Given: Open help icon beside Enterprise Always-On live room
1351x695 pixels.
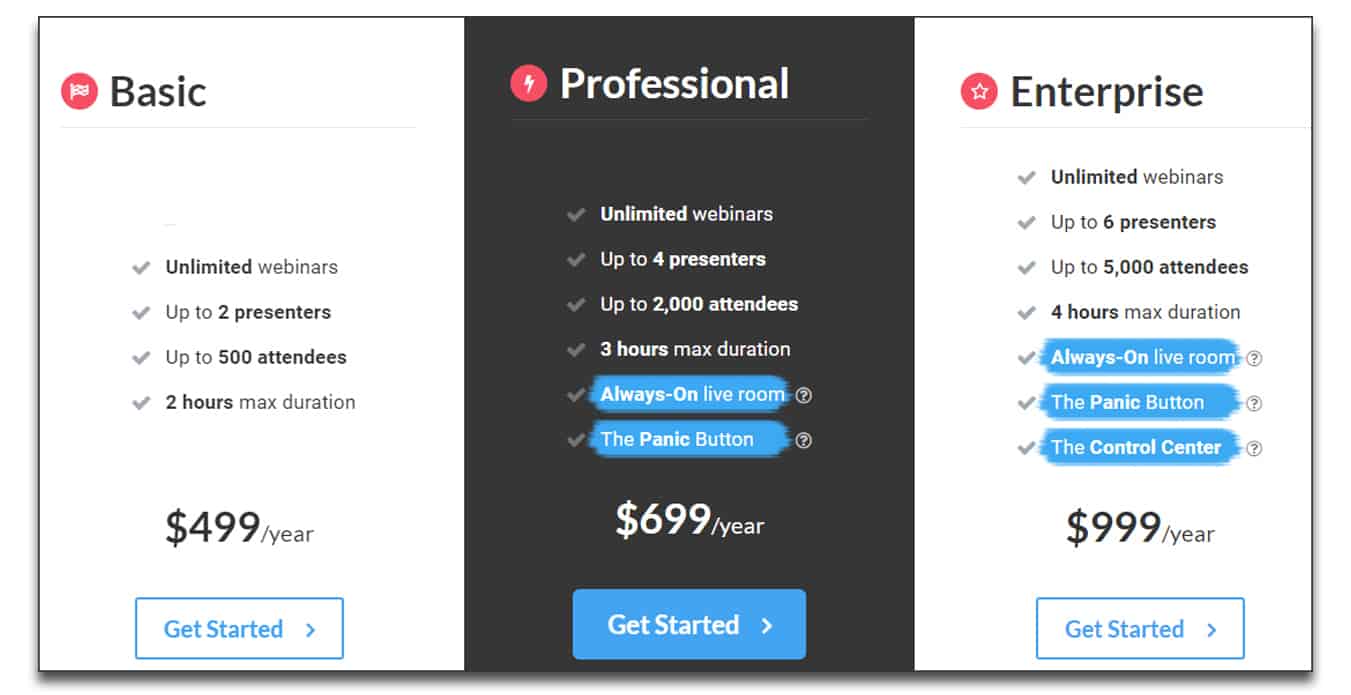Looking at the screenshot, I should [1254, 358].
